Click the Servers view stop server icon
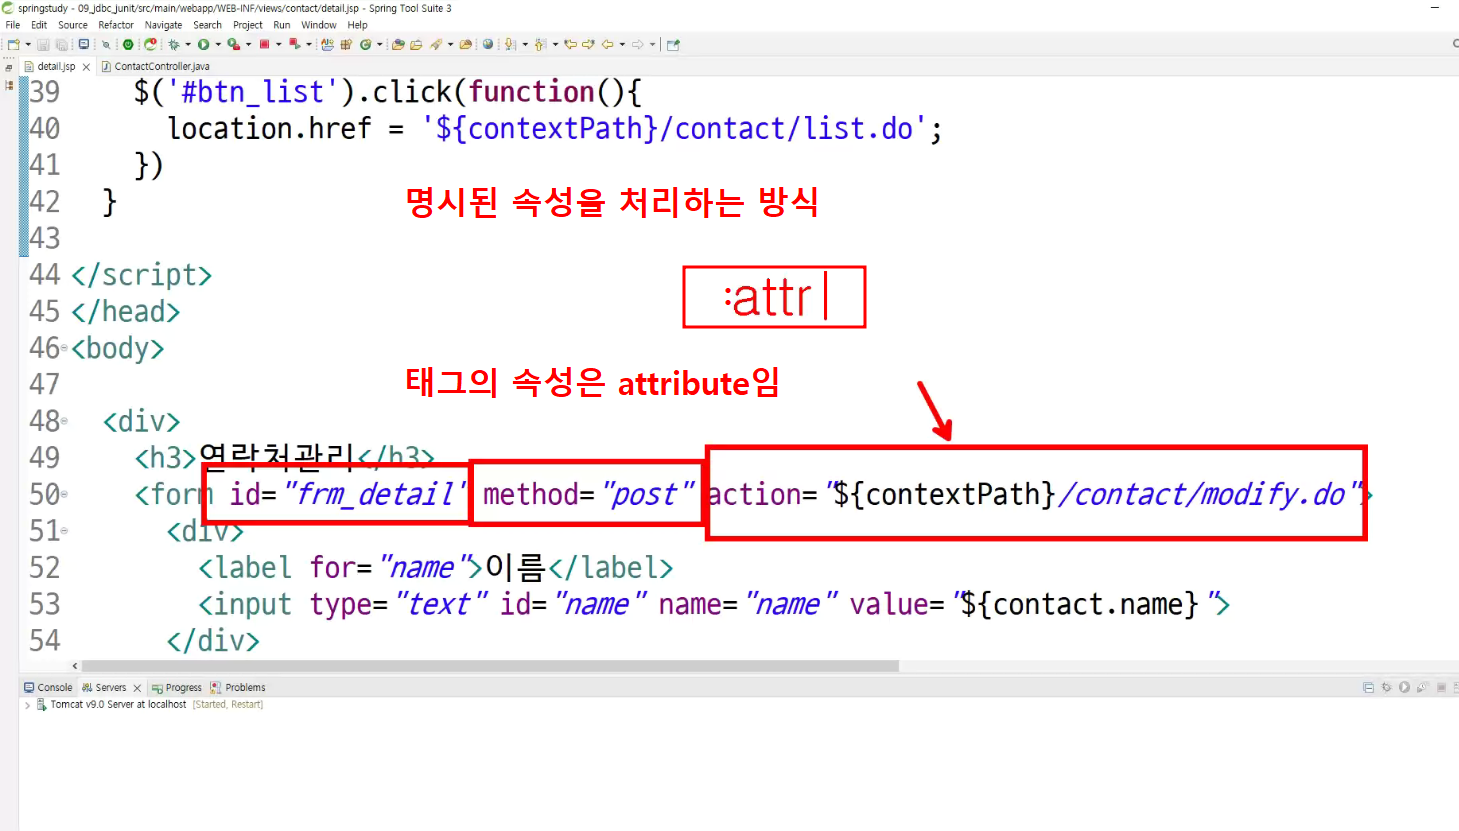This screenshot has width=1459, height=831. tap(1441, 687)
